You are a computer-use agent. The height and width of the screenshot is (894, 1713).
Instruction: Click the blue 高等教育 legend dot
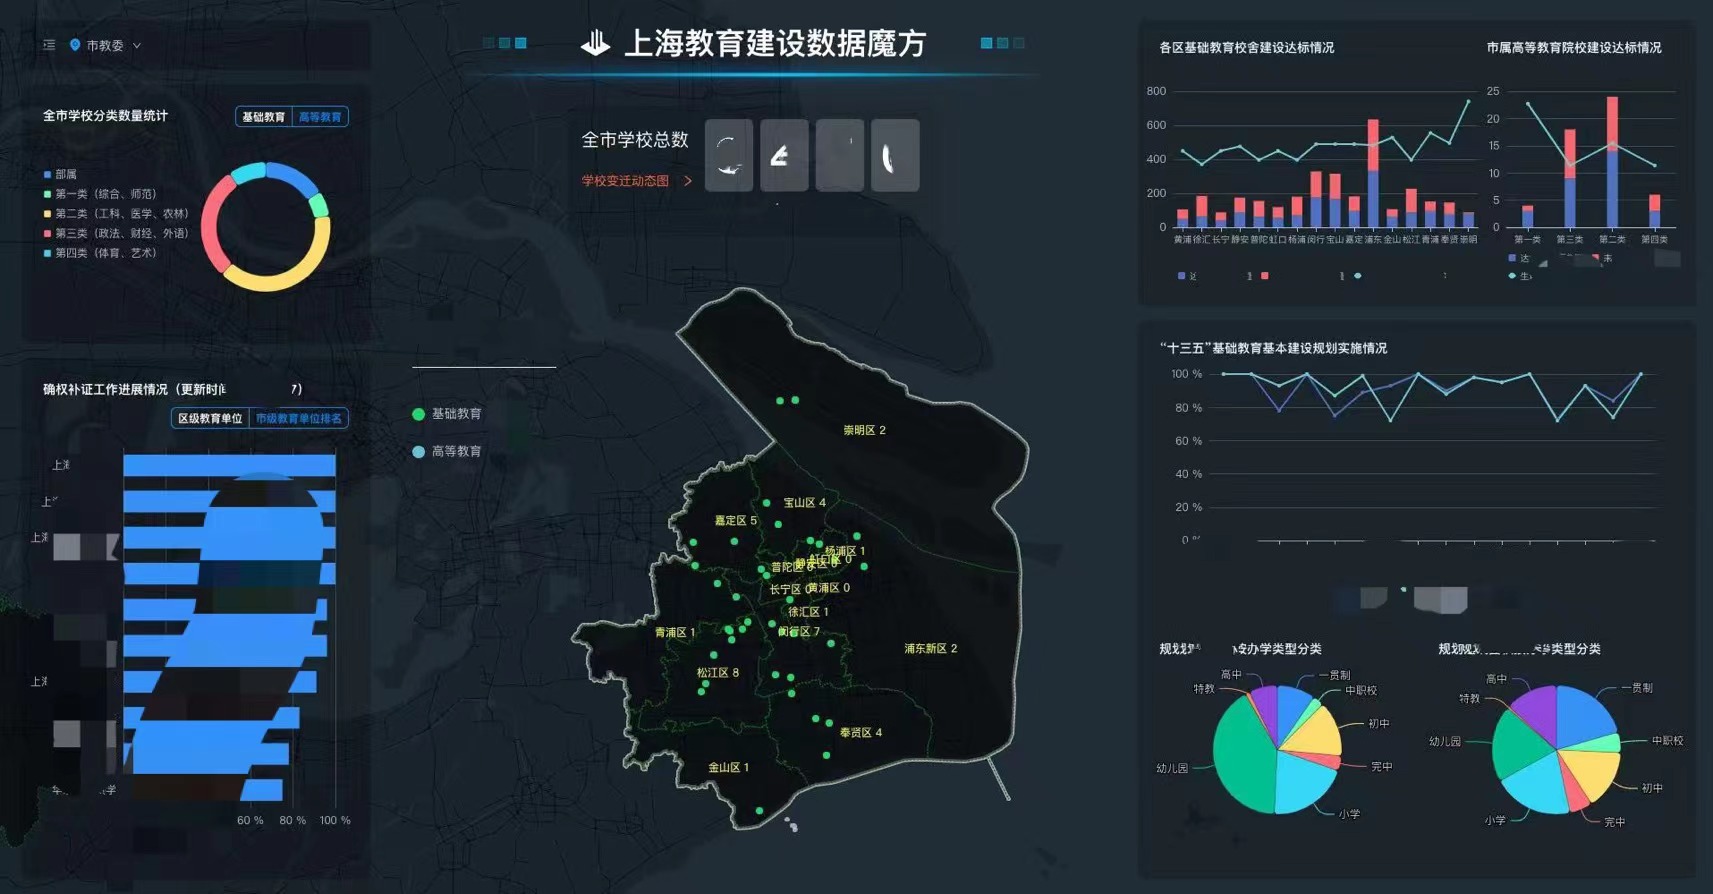click(x=419, y=452)
